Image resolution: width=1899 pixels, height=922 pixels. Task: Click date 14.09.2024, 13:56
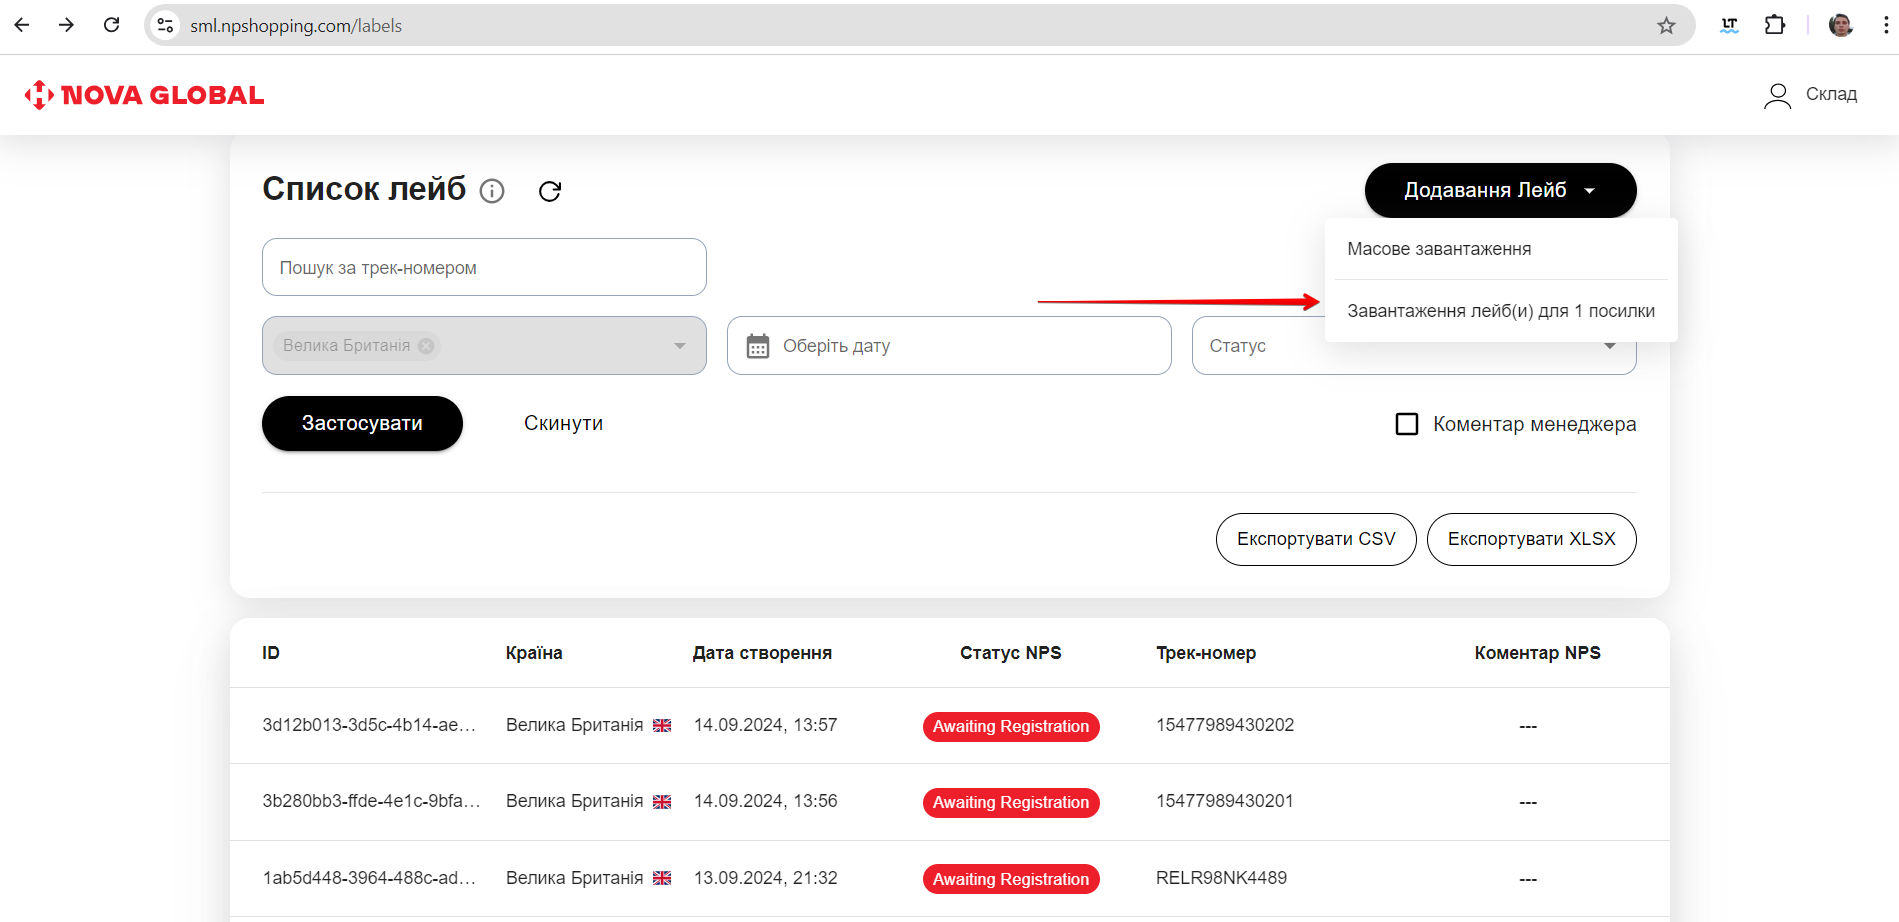coord(766,801)
